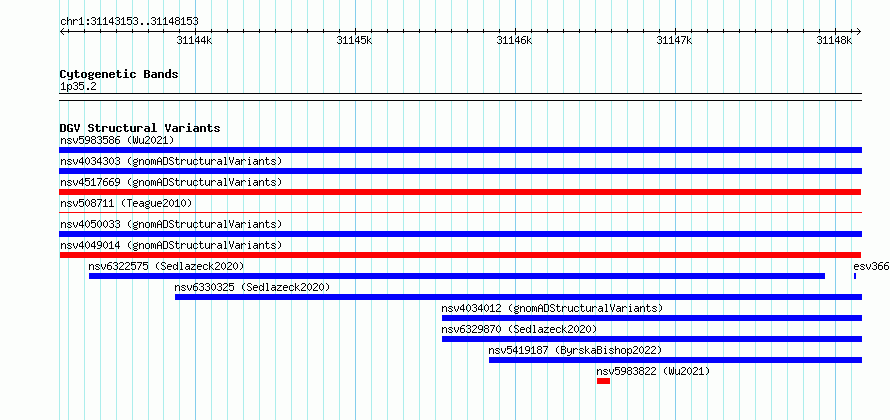Open the nsv4034012 (gnomADStructuralVariants) label
This screenshot has height=420, width=890.
pyautogui.click(x=552, y=308)
